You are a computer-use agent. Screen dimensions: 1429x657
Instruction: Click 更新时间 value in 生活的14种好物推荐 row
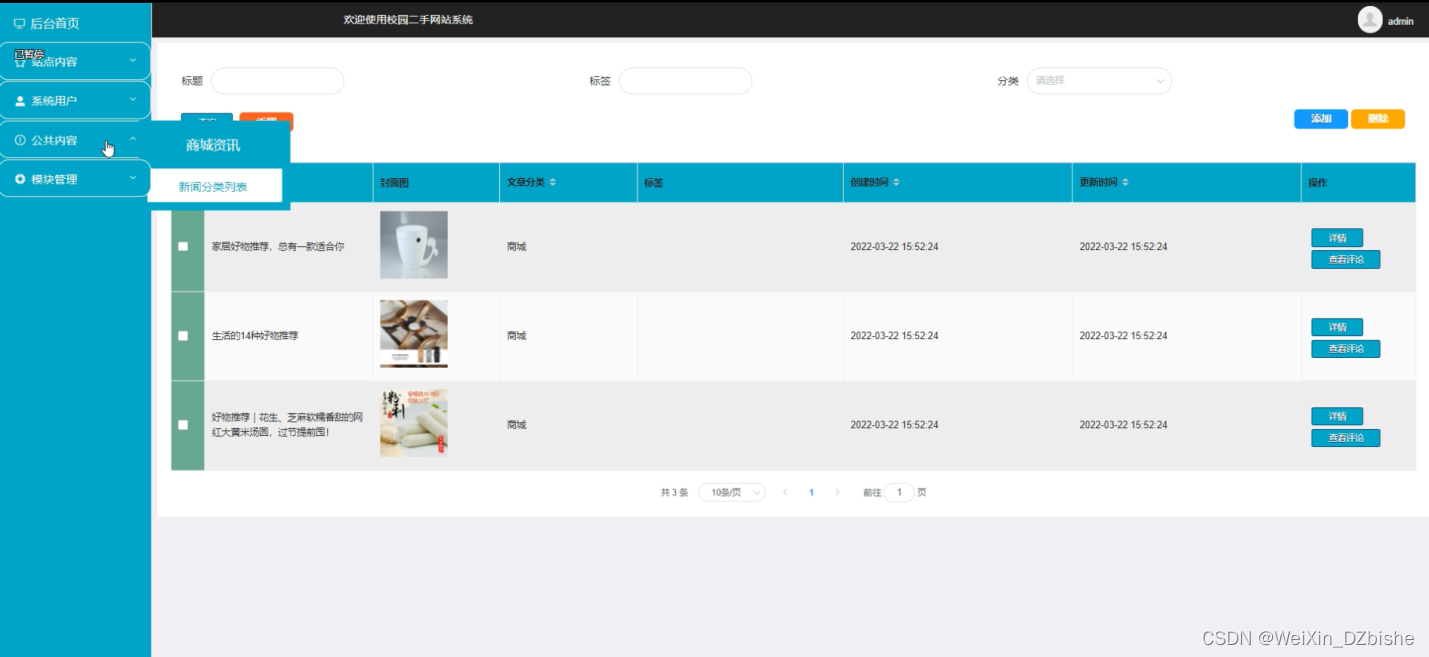click(x=1123, y=336)
